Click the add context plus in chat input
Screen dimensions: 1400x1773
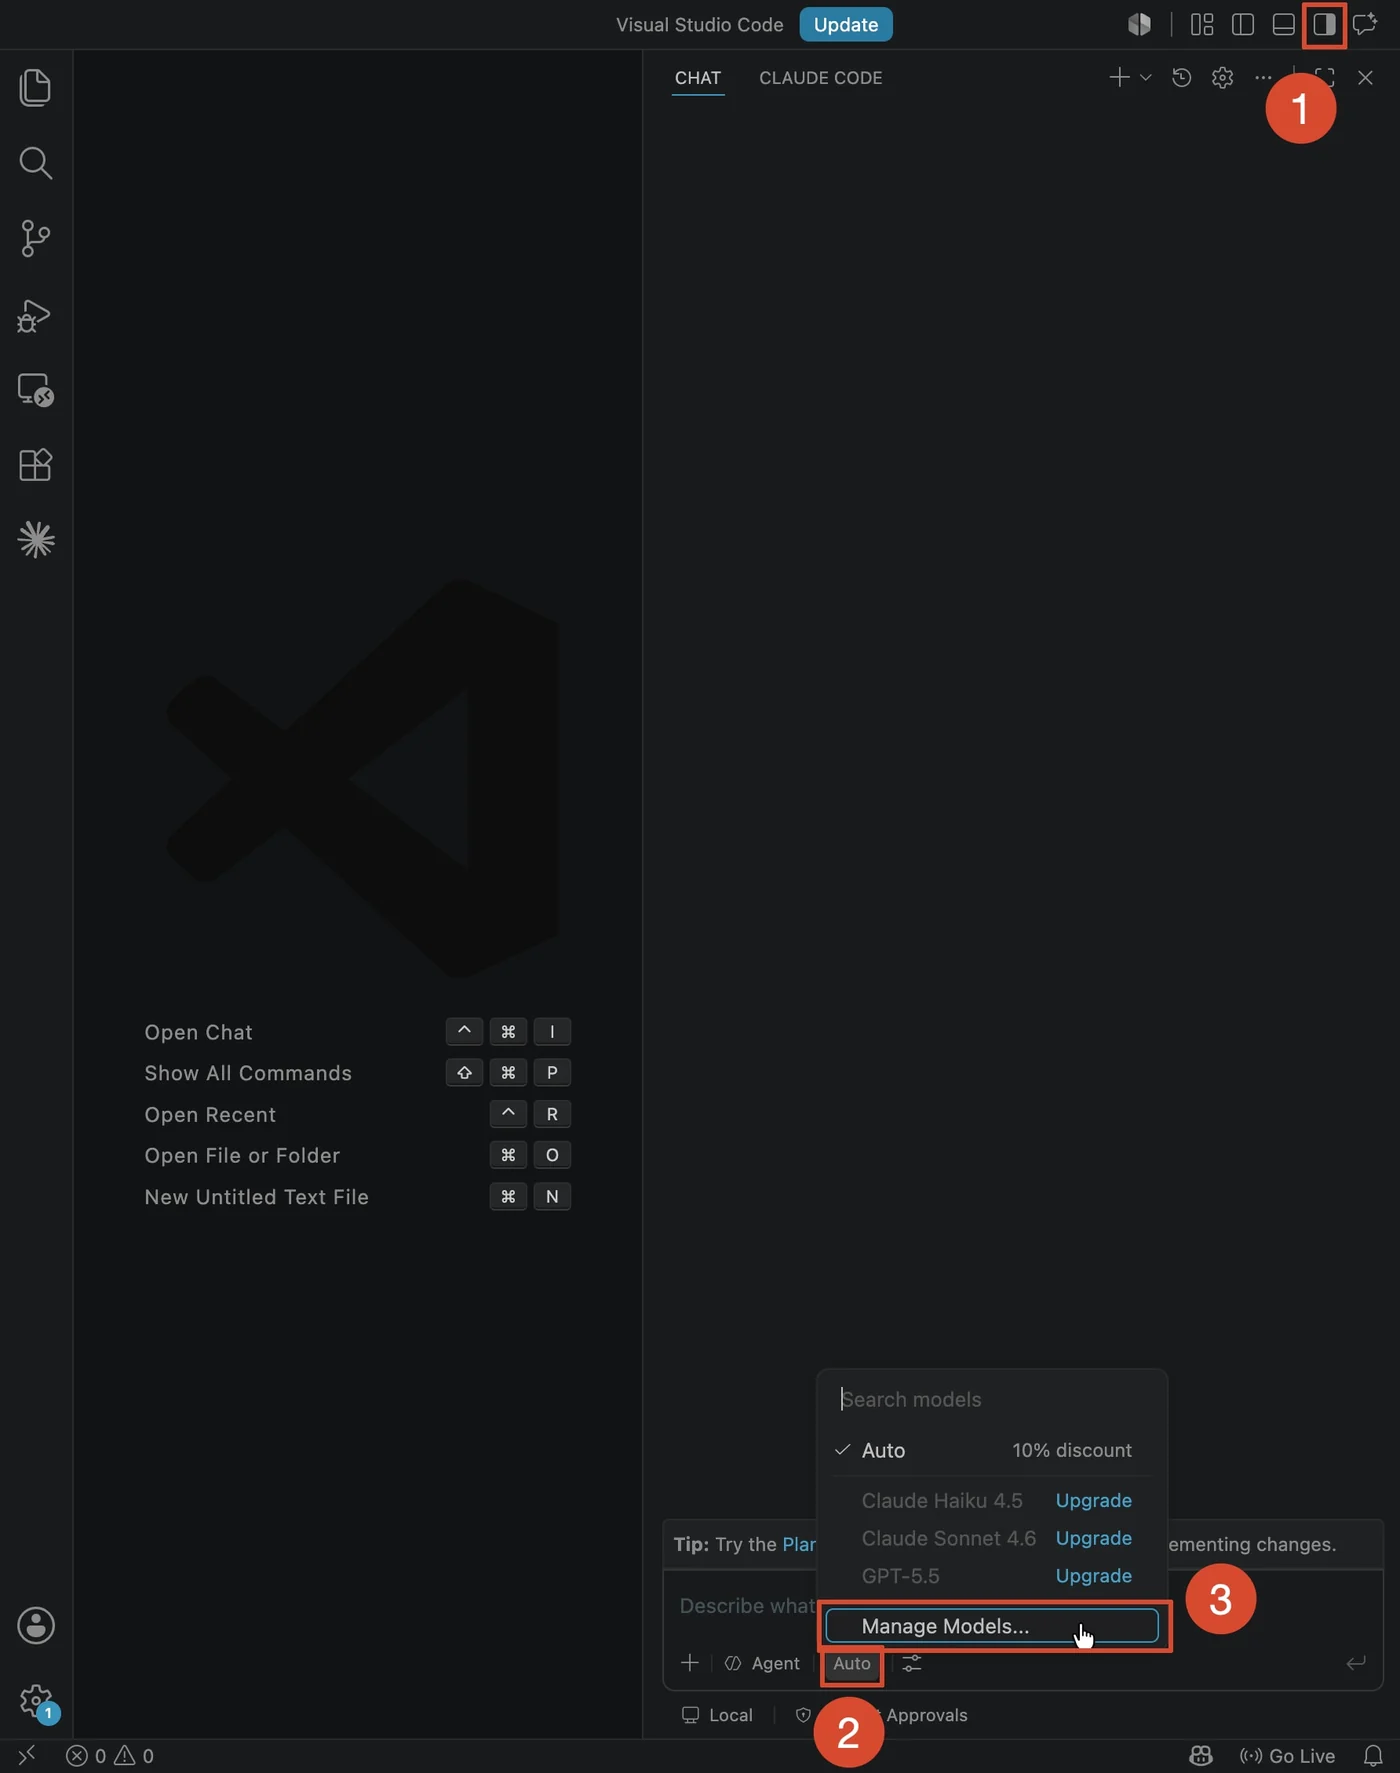(x=689, y=1663)
